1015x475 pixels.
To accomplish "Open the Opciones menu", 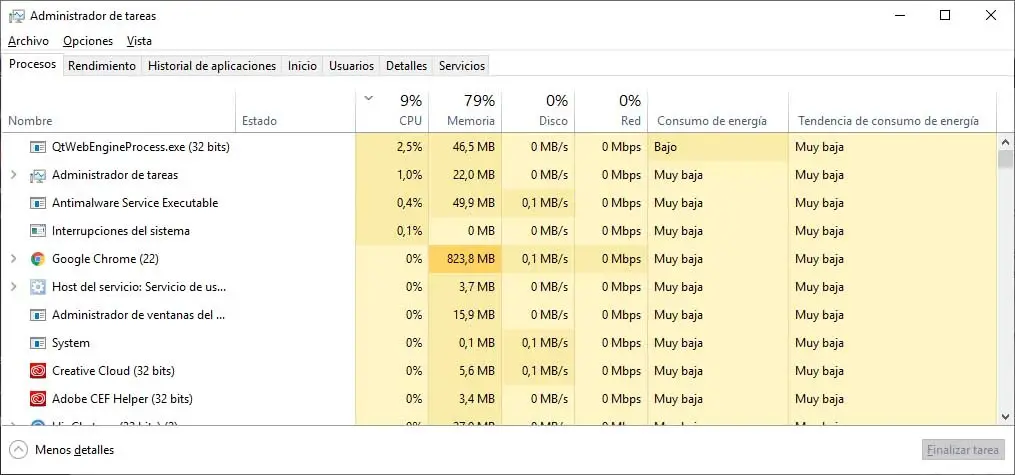I will click(87, 41).
